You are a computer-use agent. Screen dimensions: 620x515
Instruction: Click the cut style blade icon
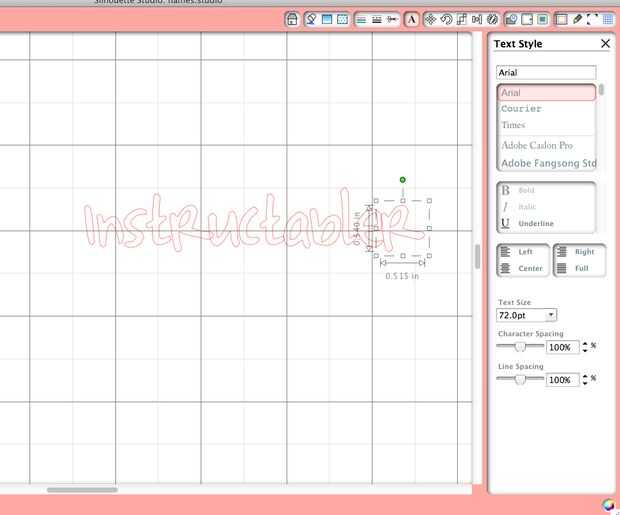[392, 19]
